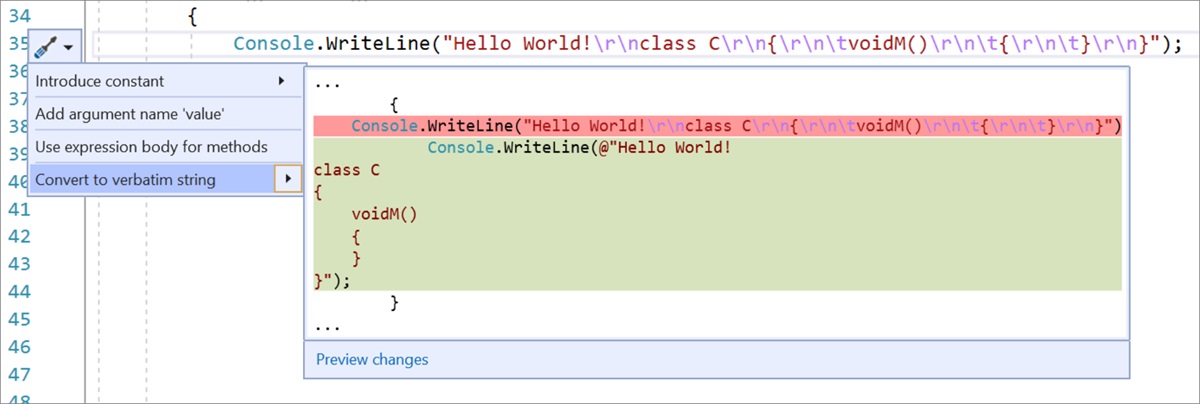Open the dropdown arrow beside the screwdriver icon
Viewport: 1200px width, 404px height.
[68, 47]
